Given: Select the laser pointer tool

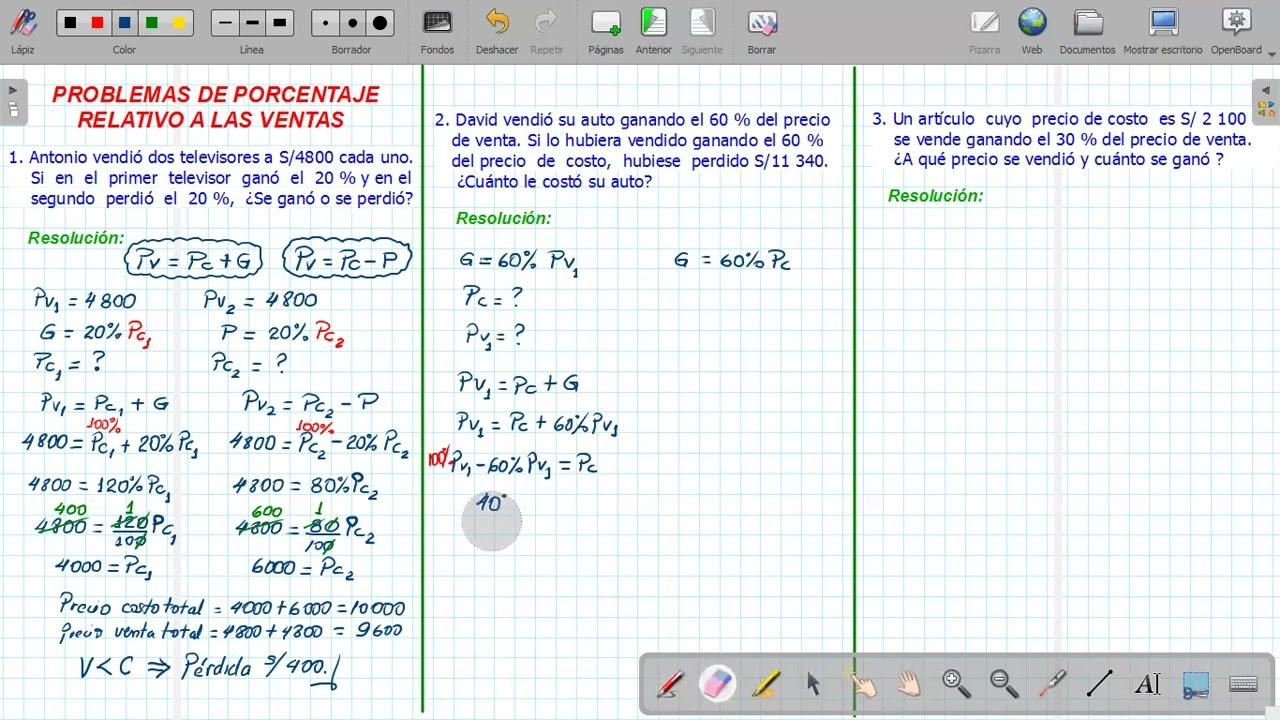Looking at the screenshot, I should point(1052,684).
